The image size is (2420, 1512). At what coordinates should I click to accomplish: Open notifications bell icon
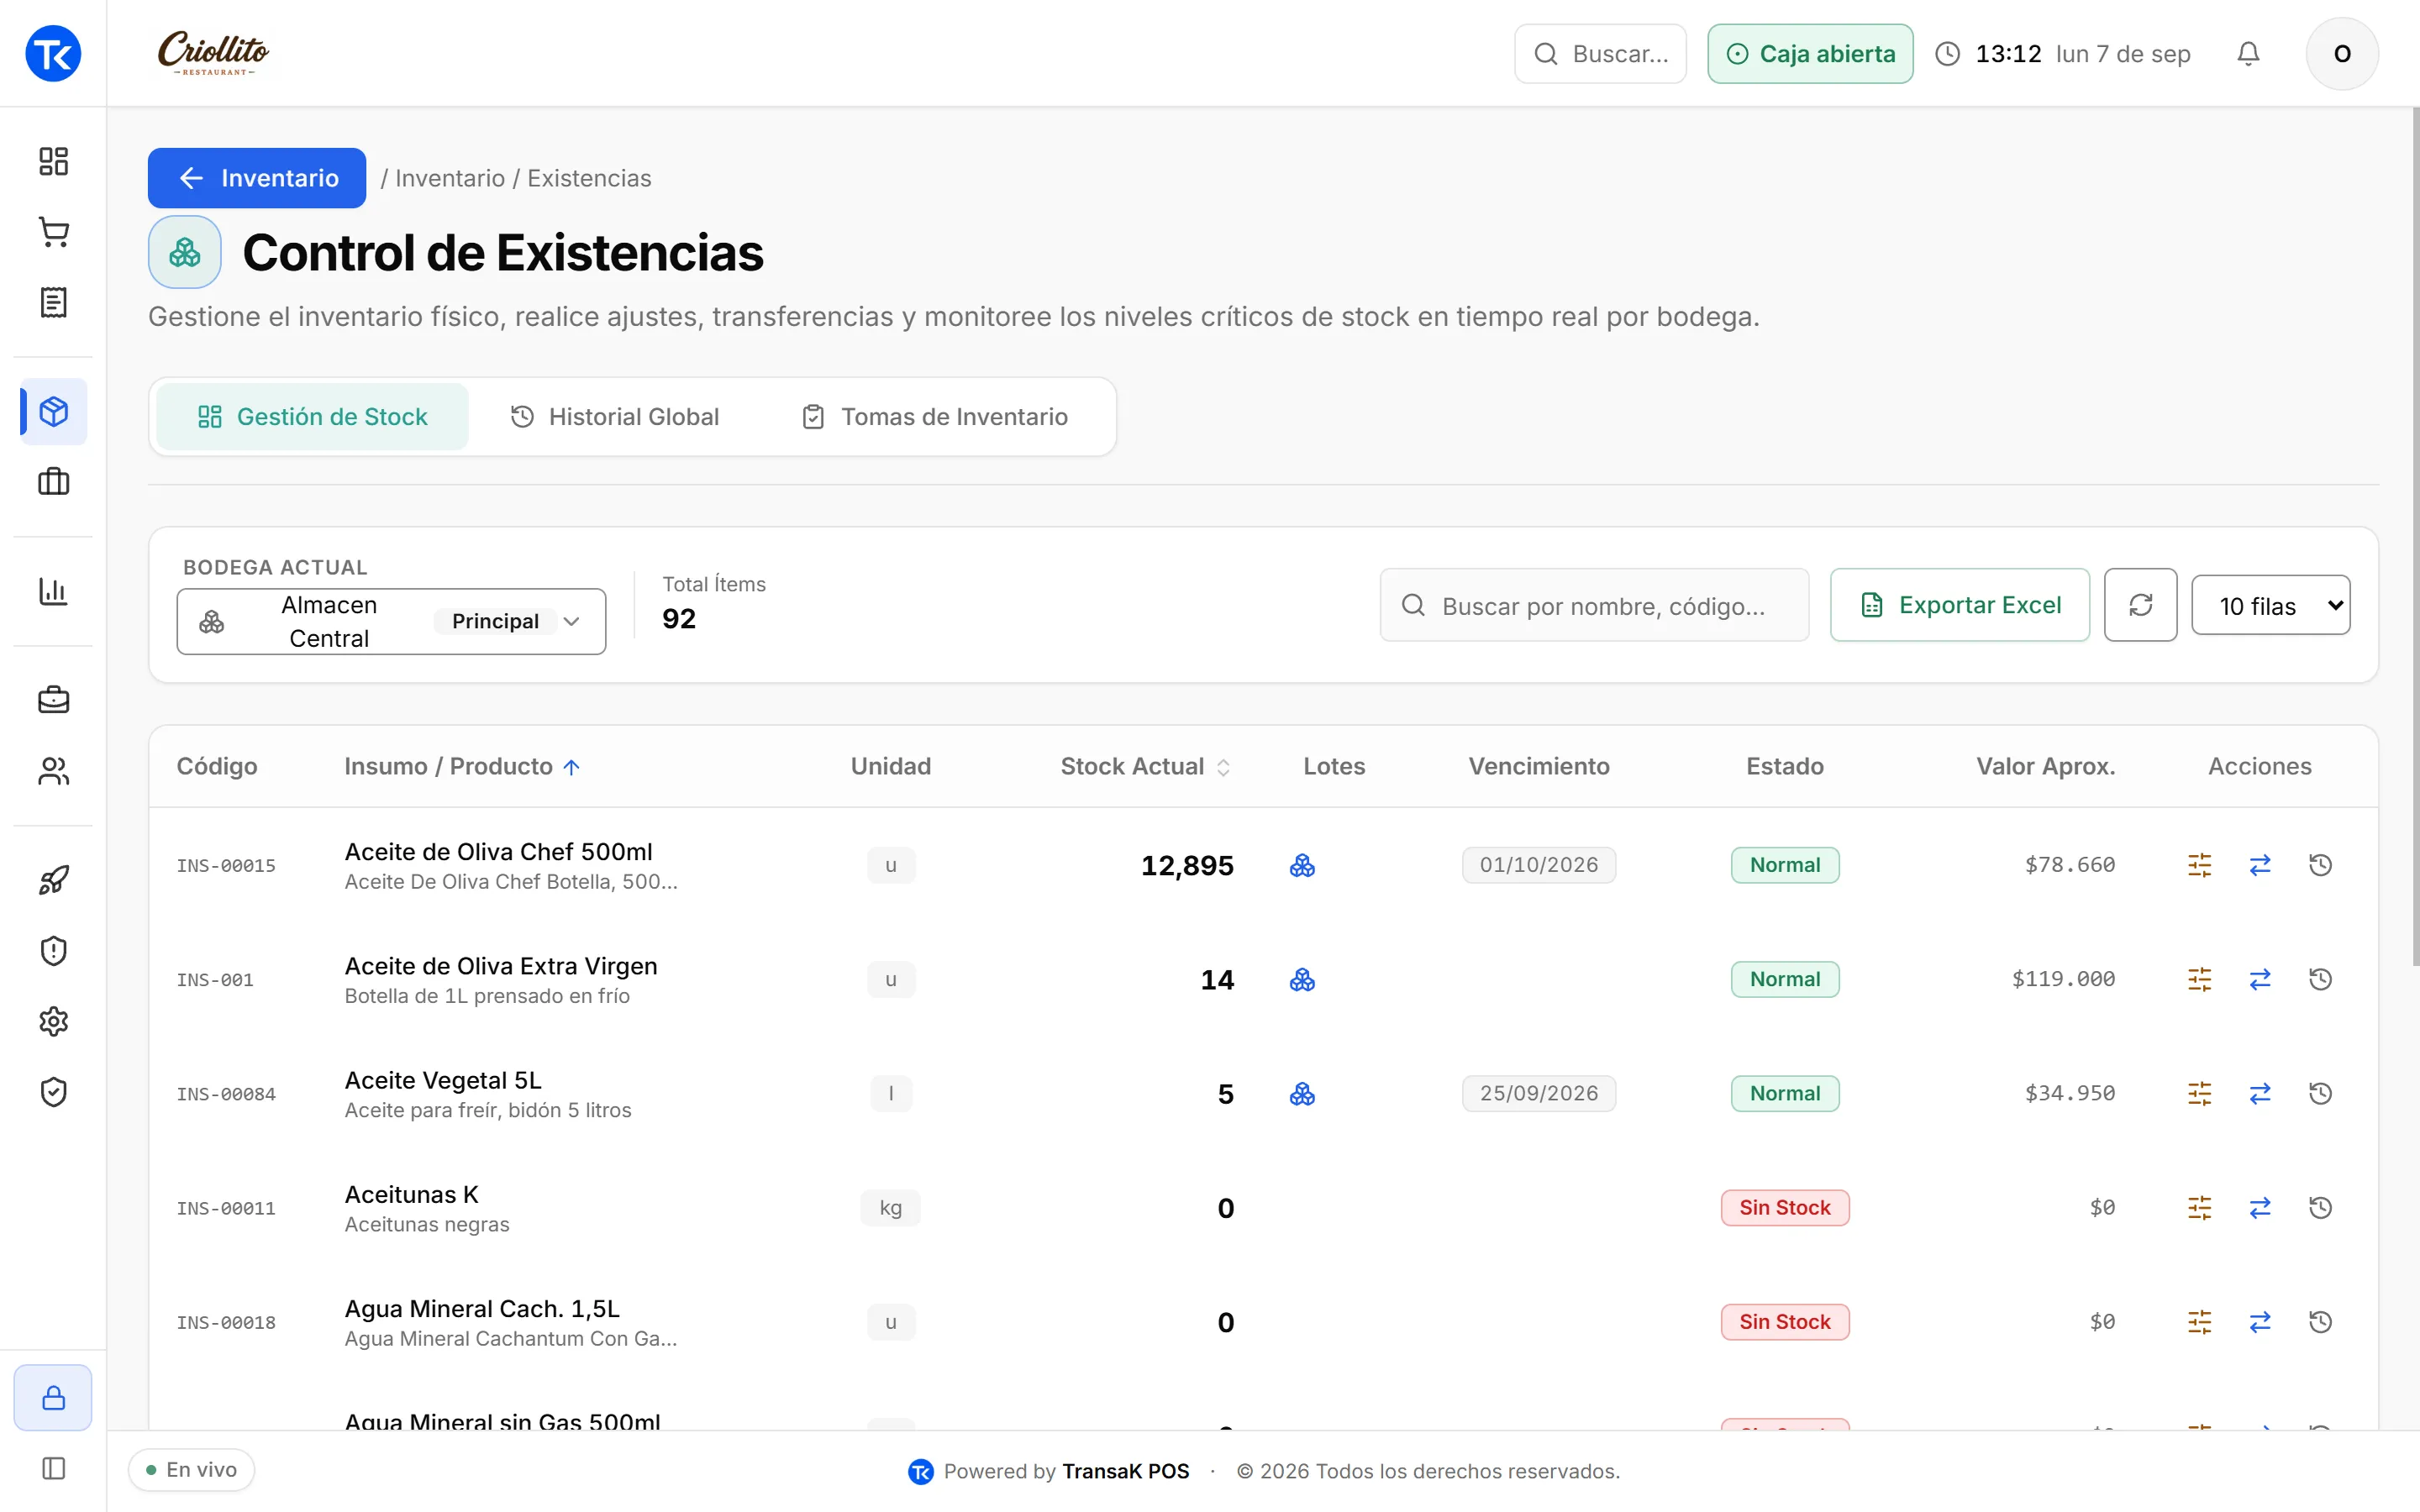coord(2248,54)
